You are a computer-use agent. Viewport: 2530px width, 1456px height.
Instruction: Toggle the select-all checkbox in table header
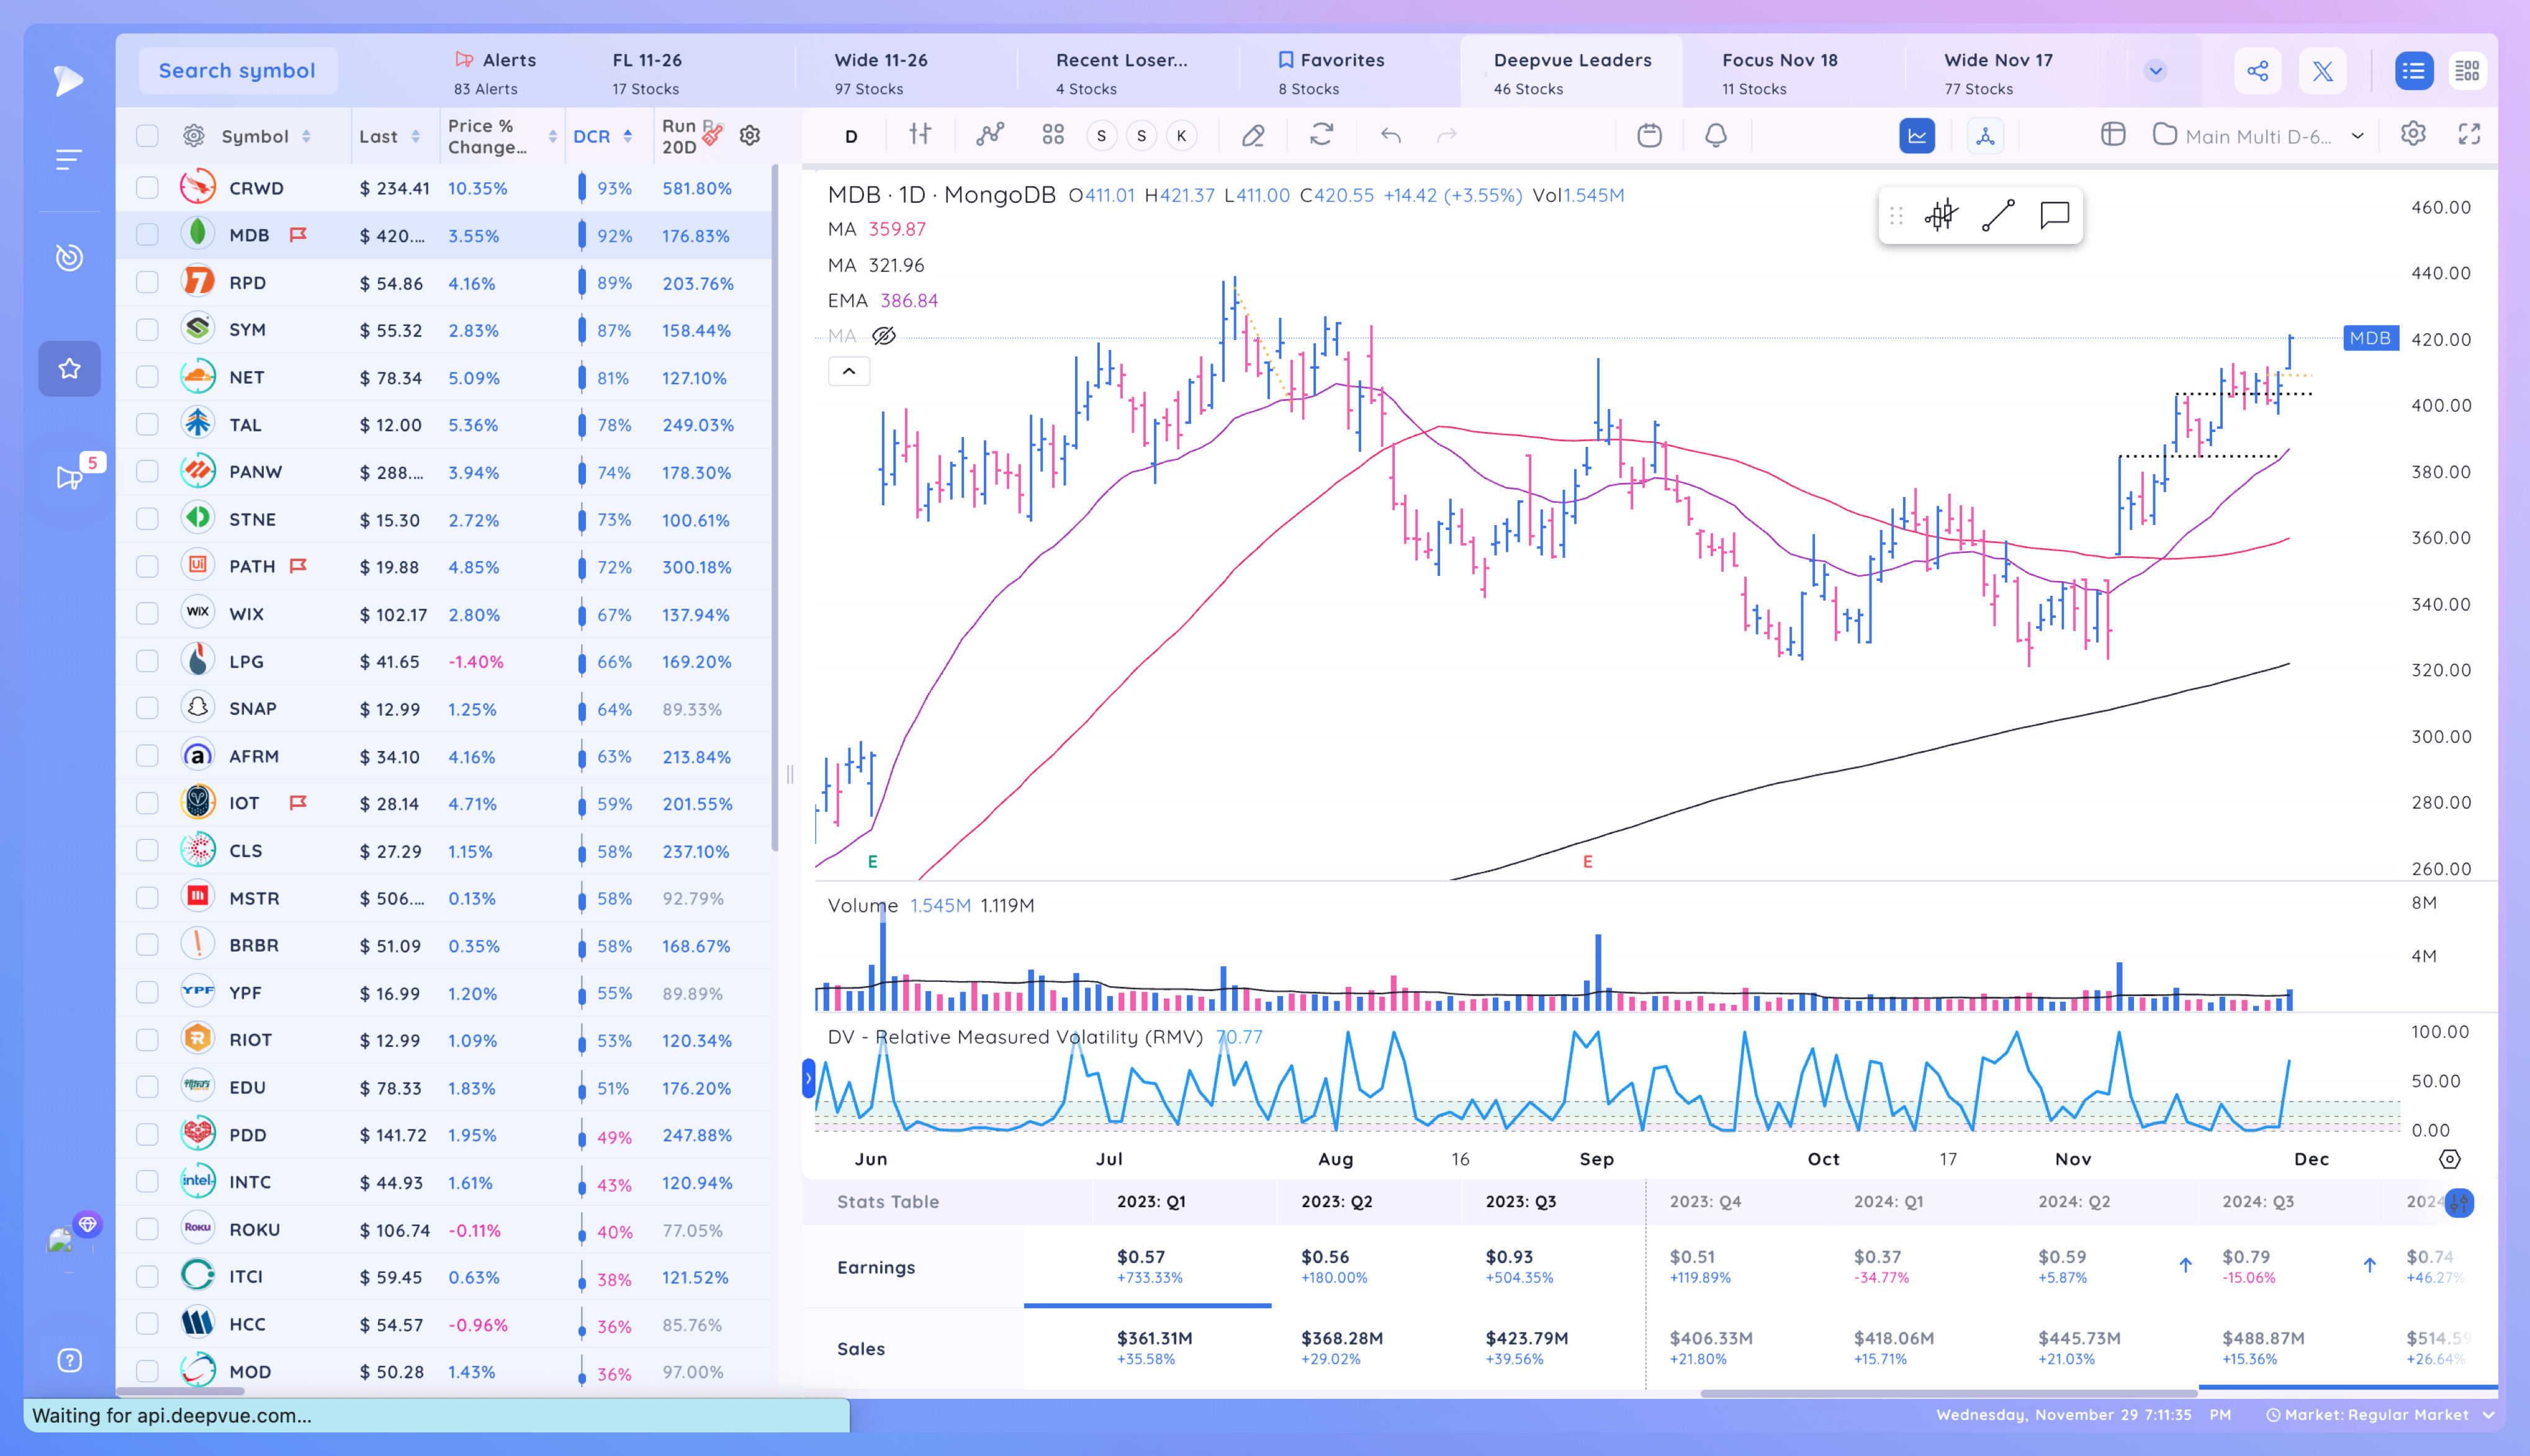[x=147, y=136]
